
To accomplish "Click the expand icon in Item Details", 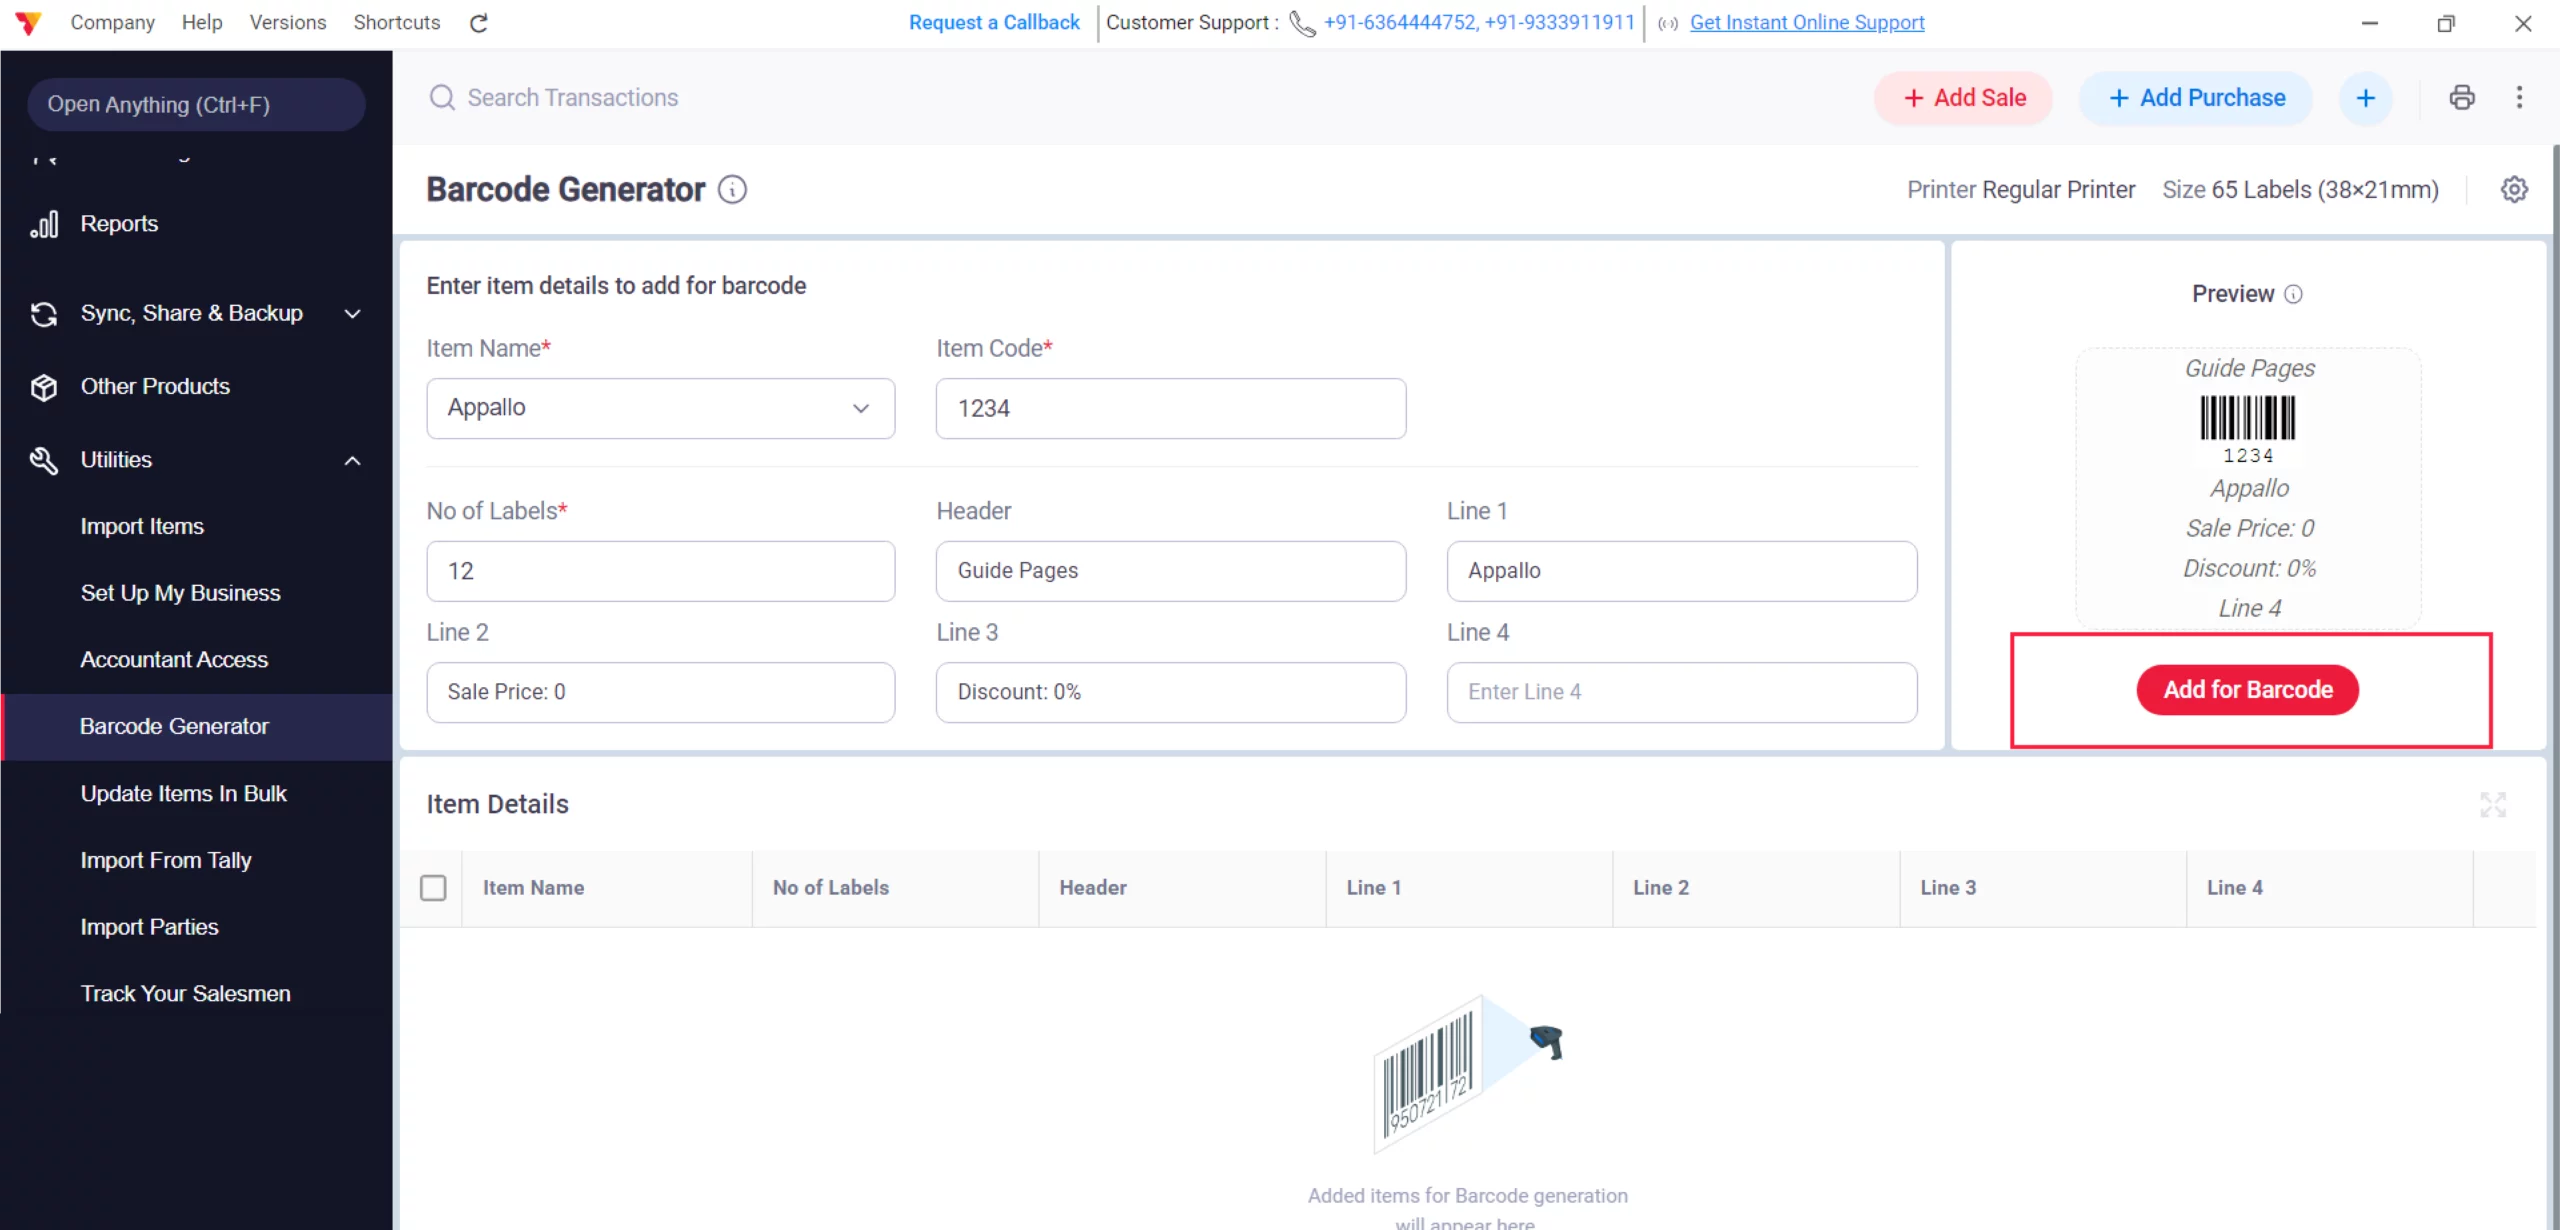I will pyautogui.click(x=2493, y=804).
